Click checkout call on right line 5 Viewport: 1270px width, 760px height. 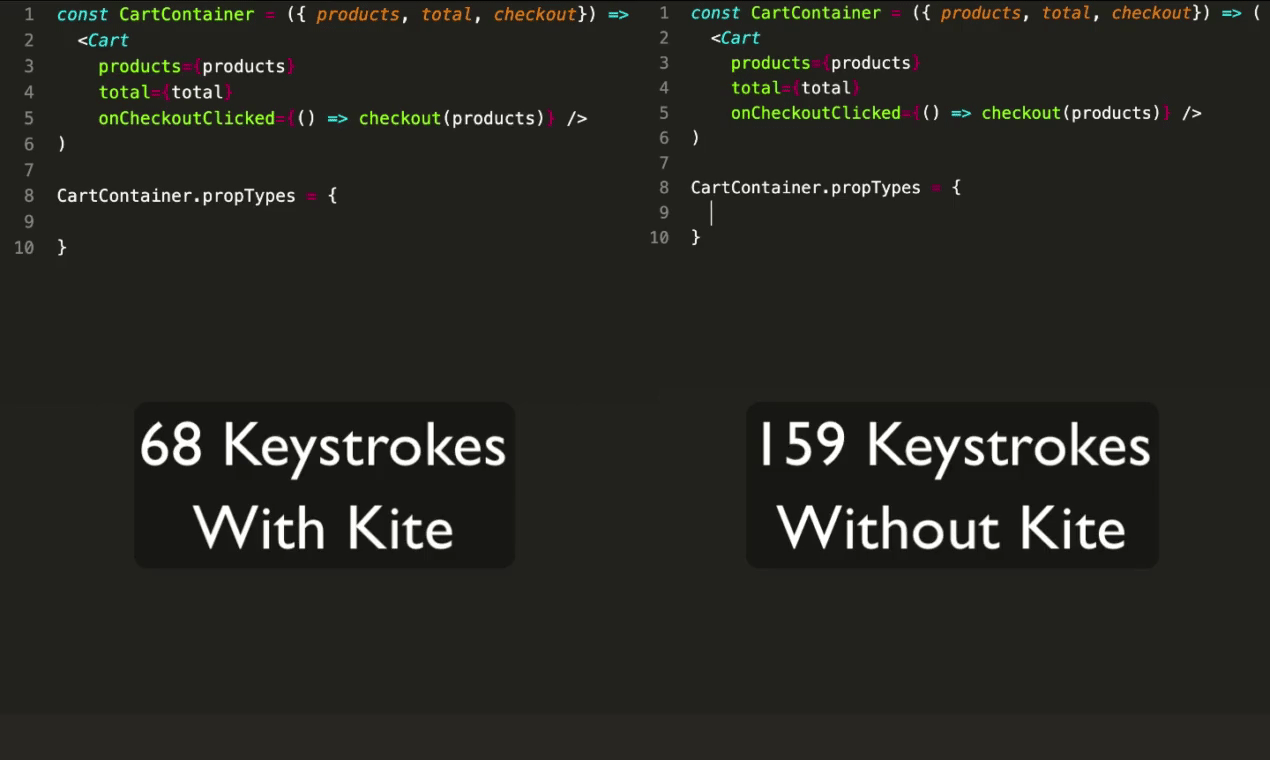[1020, 113]
